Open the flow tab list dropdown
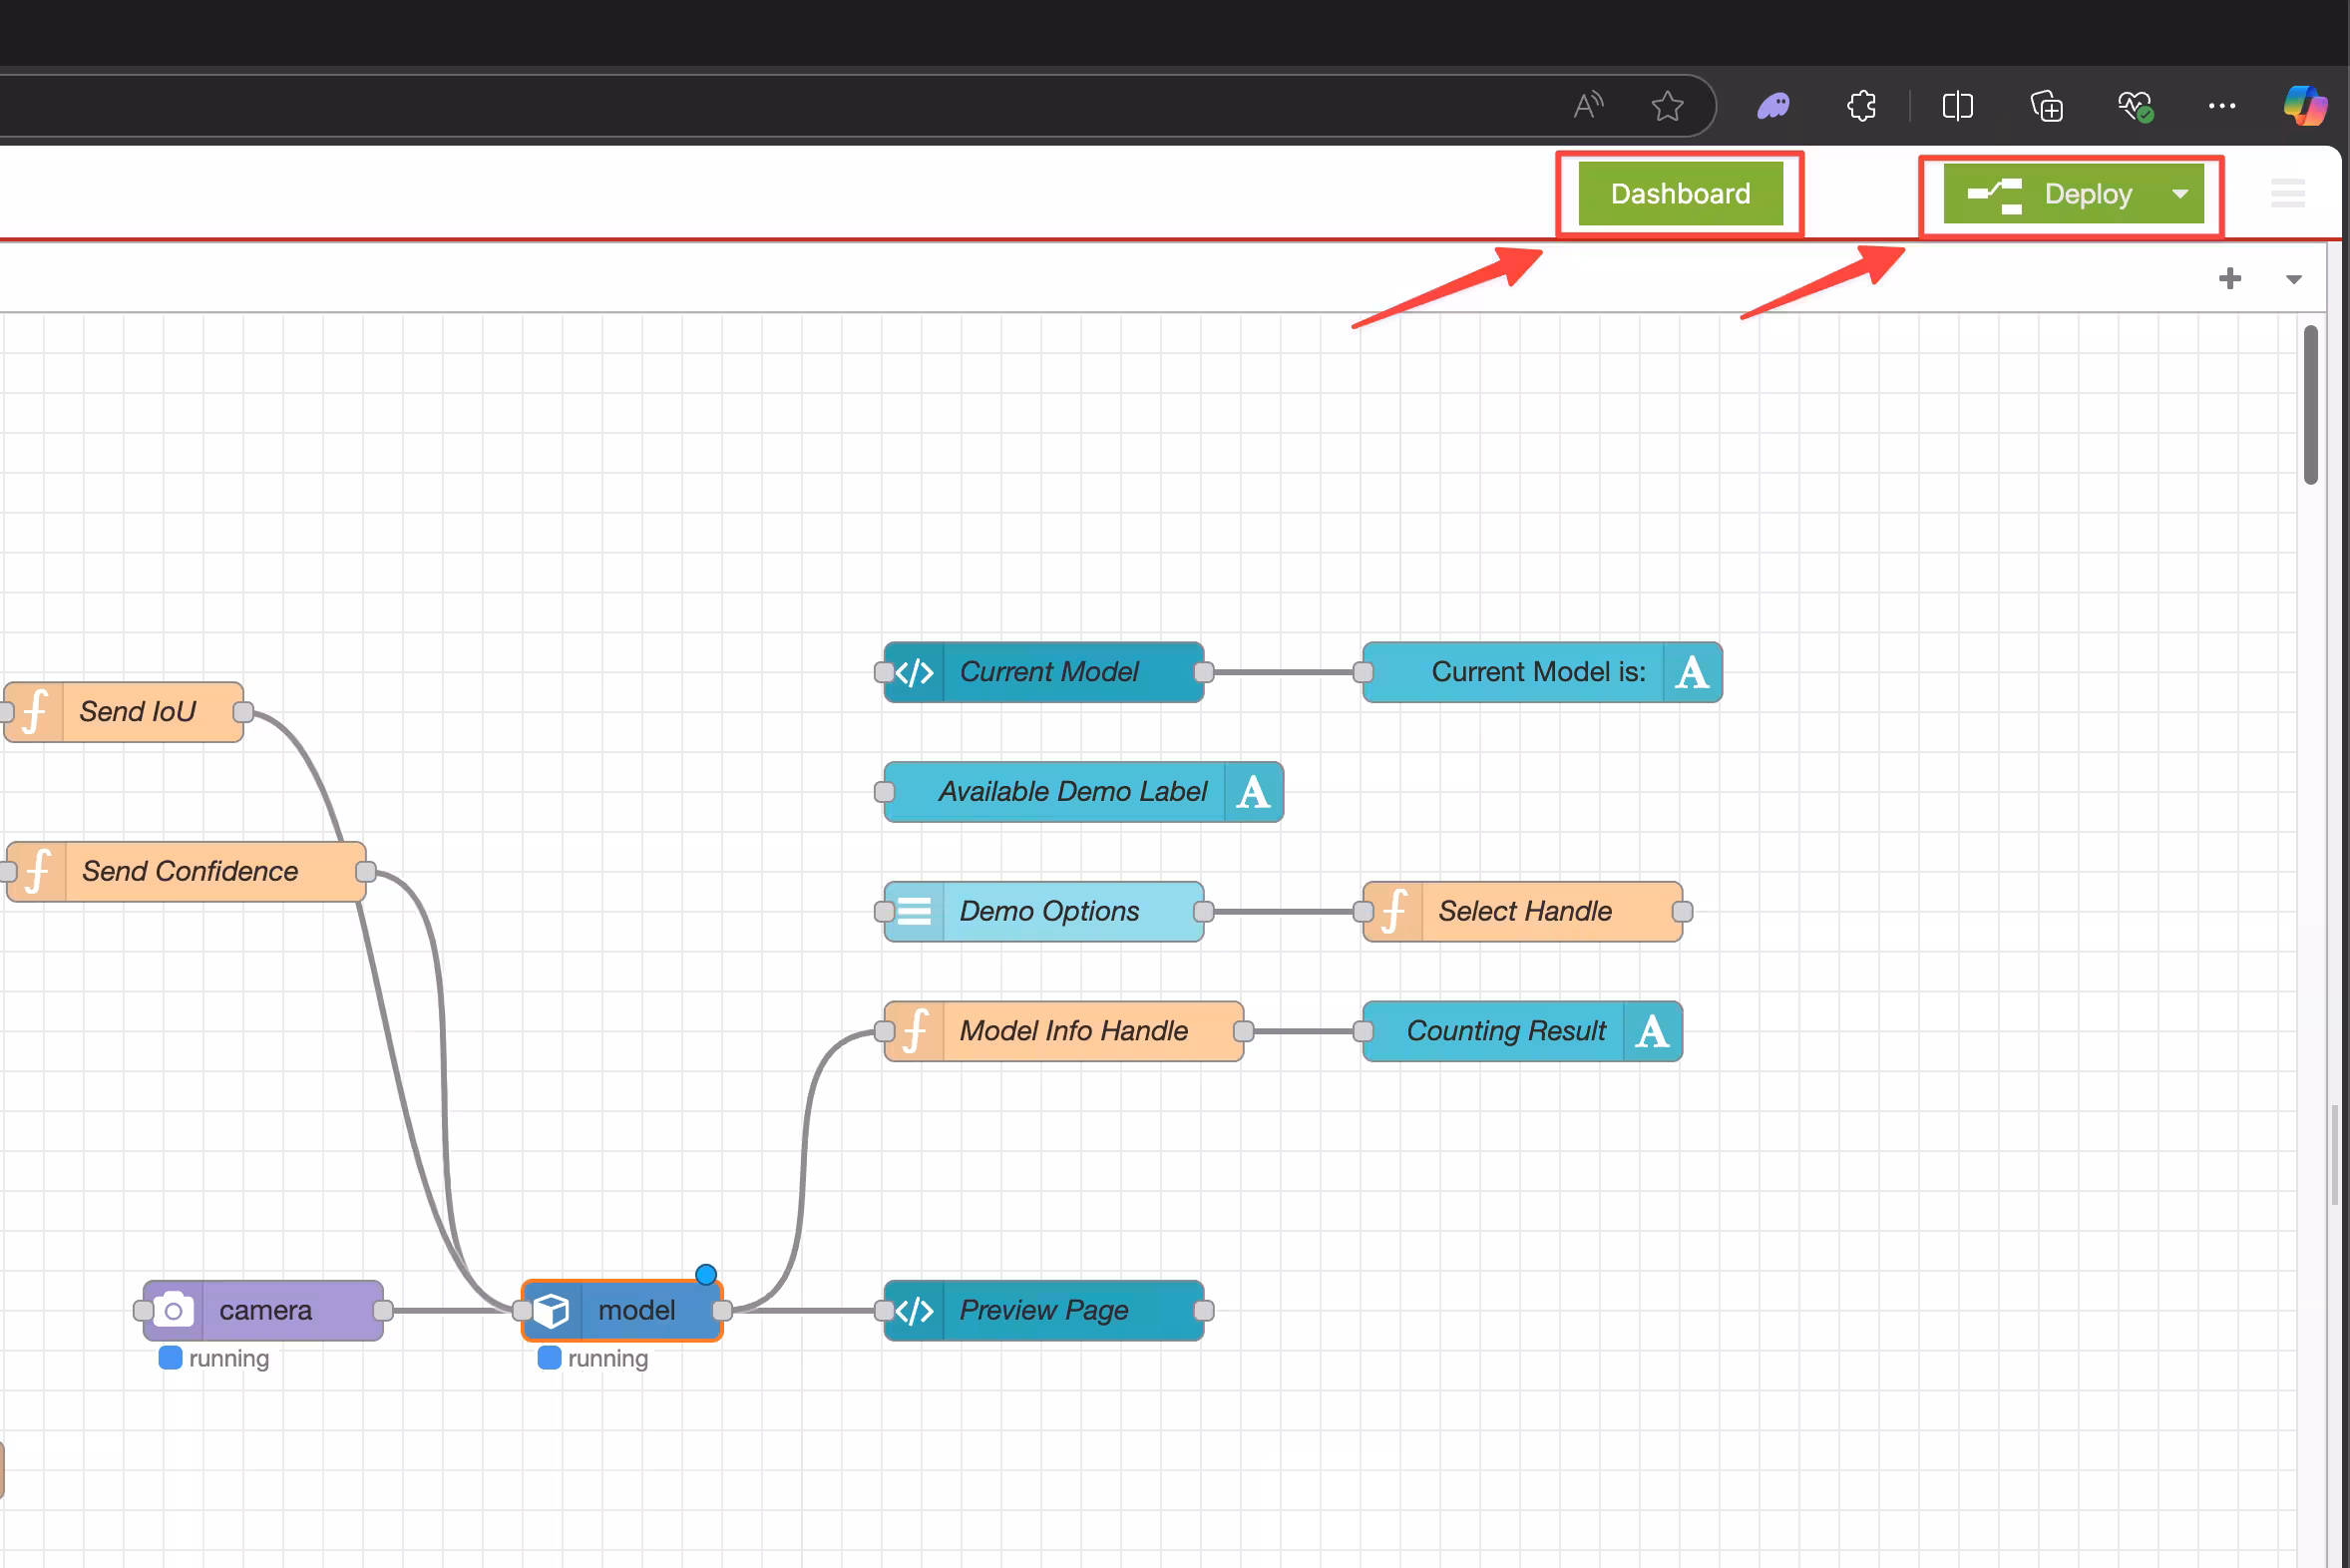This screenshot has height=1568, width=2350. click(2294, 279)
